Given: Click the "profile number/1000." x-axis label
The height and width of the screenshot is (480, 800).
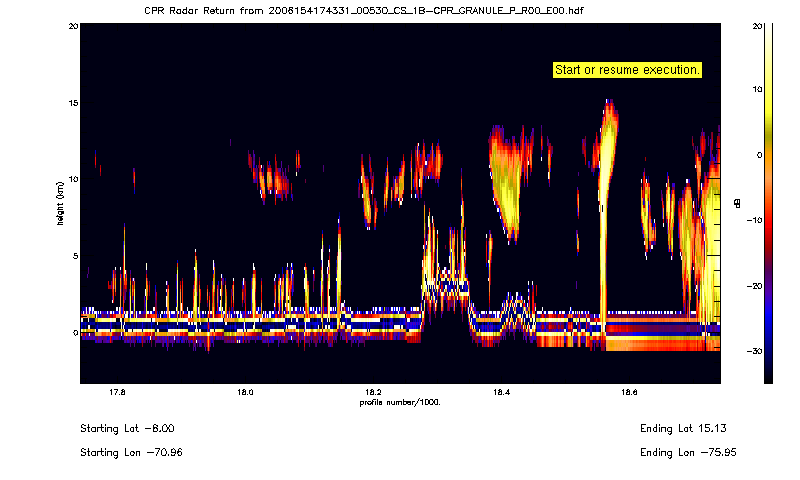Looking at the screenshot, I should coord(400,402).
